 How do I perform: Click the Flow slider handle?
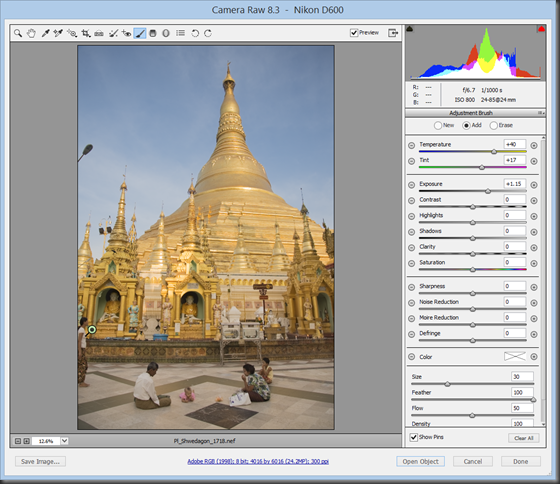[472, 415]
